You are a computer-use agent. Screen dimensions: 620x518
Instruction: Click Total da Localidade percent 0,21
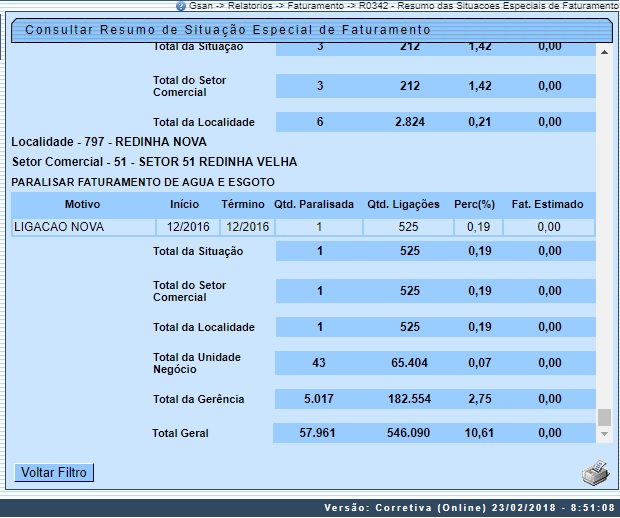480,122
